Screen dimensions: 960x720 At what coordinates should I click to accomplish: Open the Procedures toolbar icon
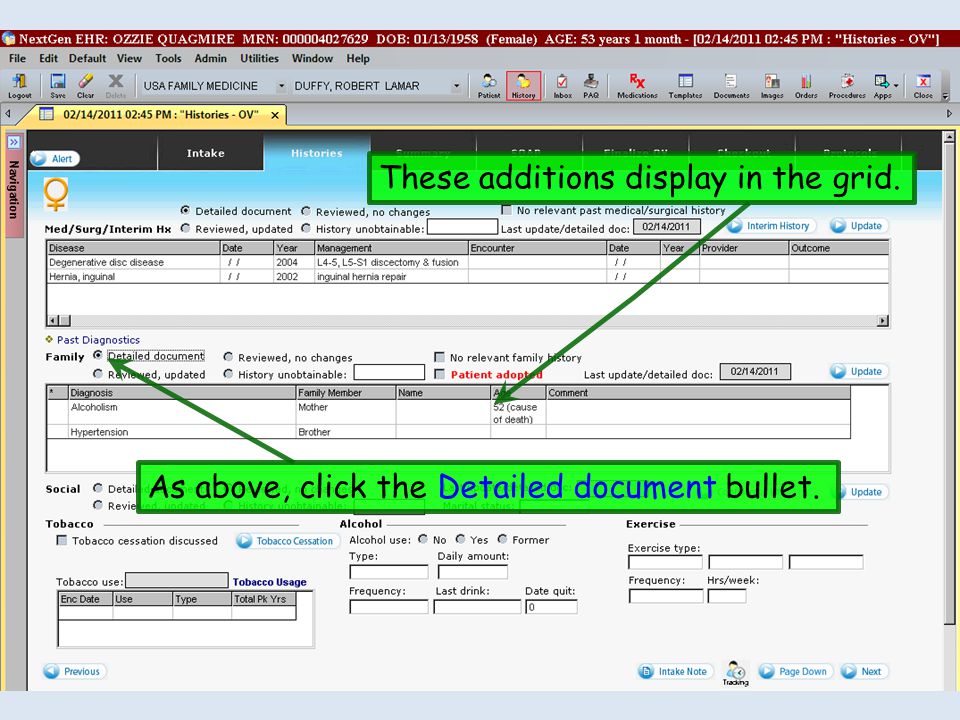point(847,86)
